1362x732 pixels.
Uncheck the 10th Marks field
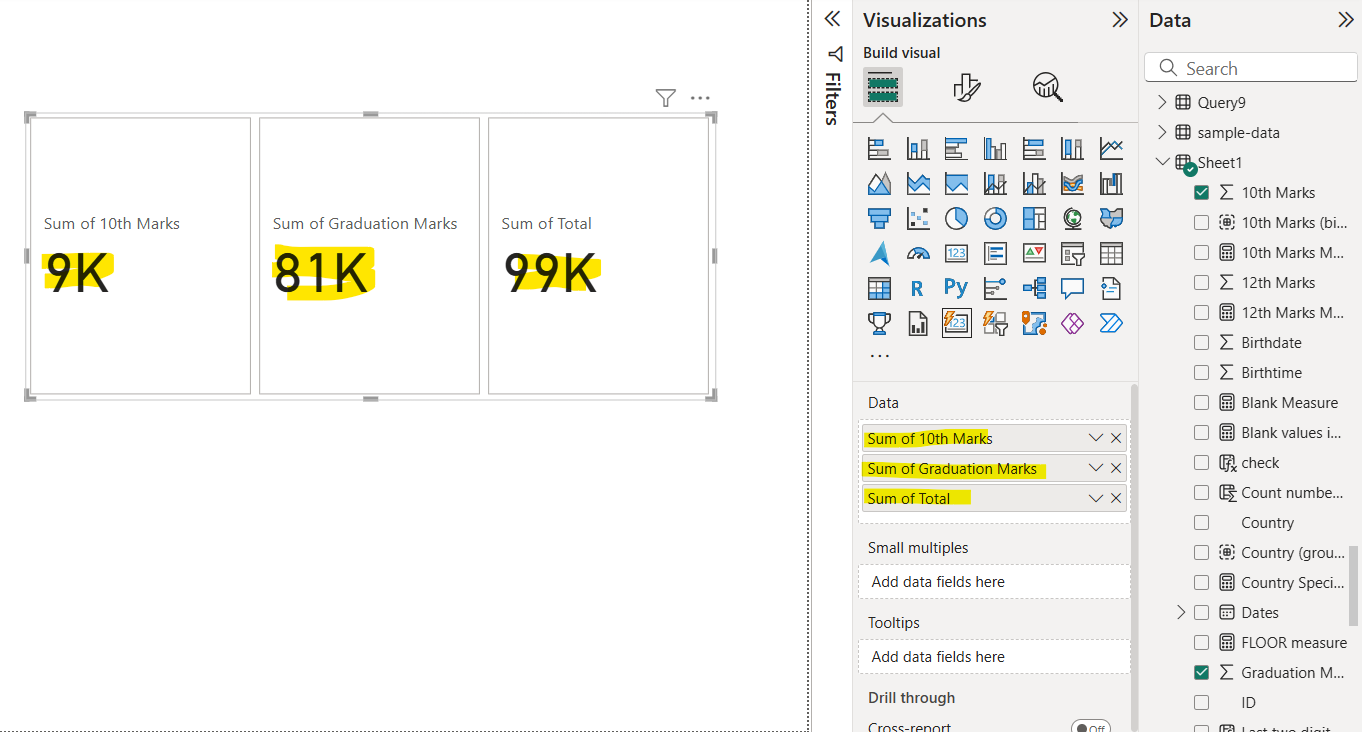(1201, 192)
